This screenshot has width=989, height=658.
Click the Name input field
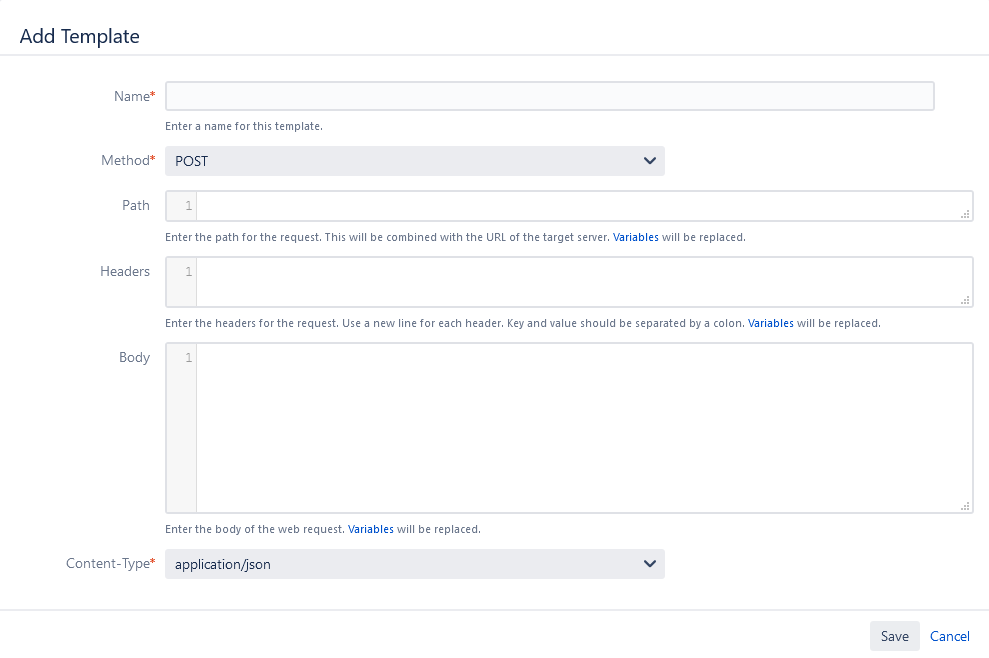tap(549, 96)
